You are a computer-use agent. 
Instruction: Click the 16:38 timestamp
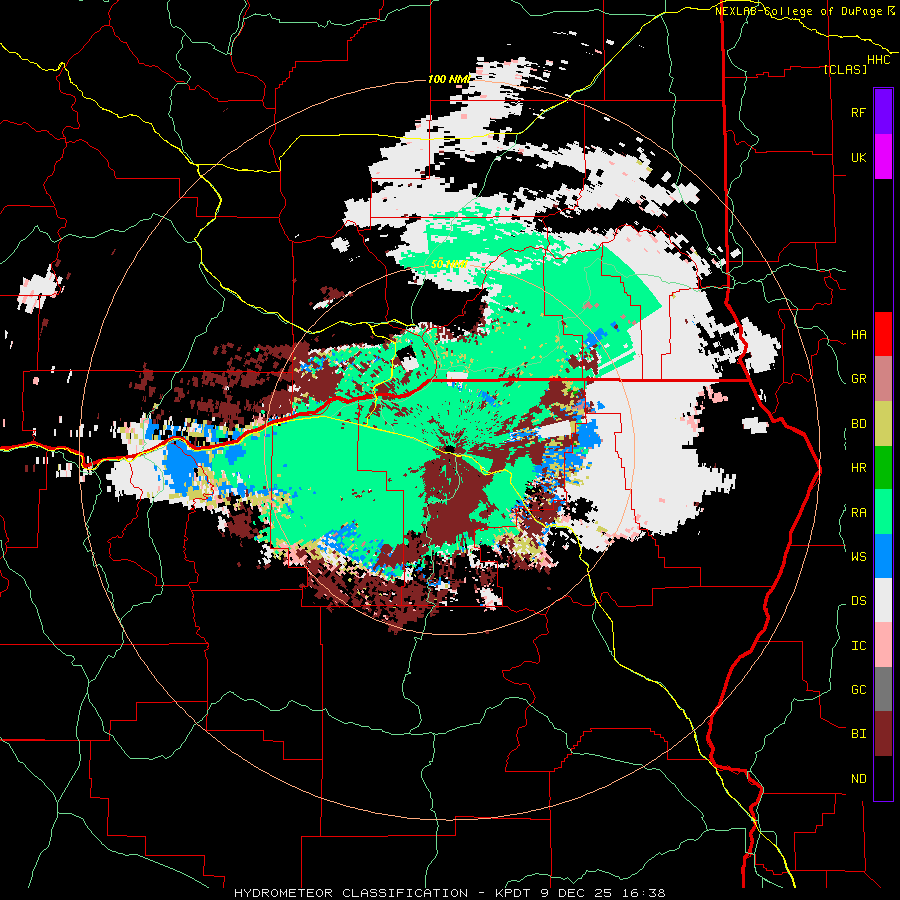643,893
